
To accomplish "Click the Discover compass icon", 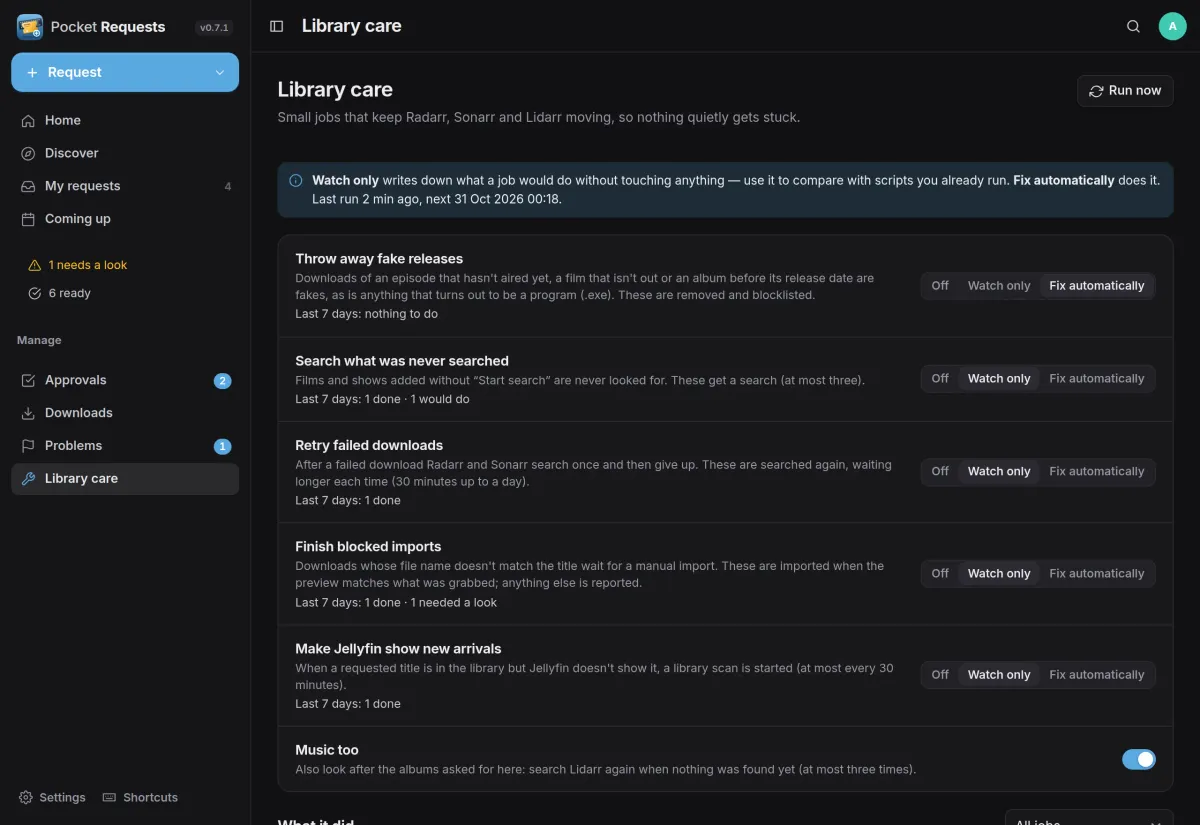I will [x=28, y=153].
